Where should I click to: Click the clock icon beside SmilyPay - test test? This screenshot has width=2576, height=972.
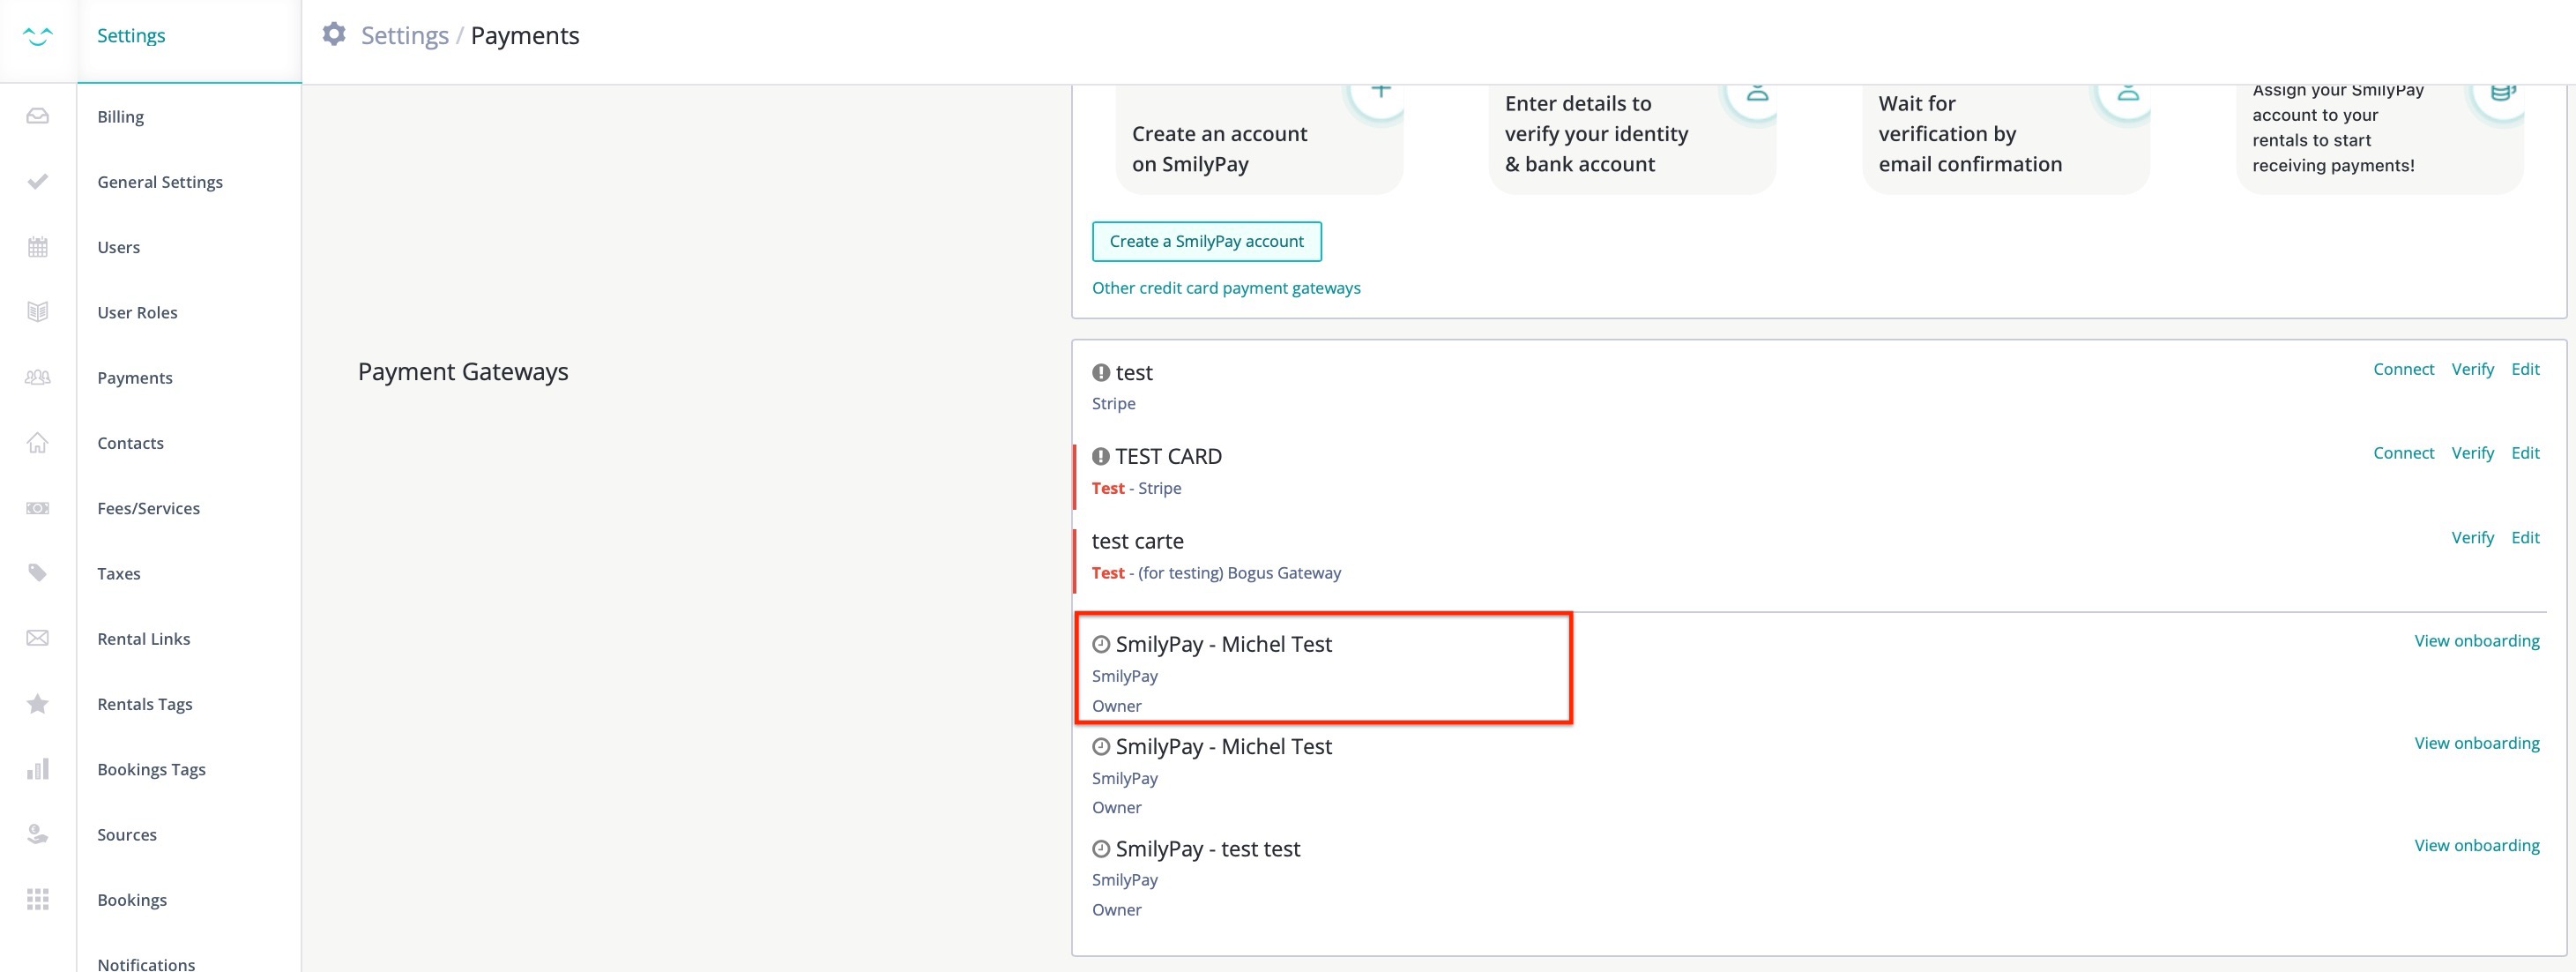coord(1101,849)
